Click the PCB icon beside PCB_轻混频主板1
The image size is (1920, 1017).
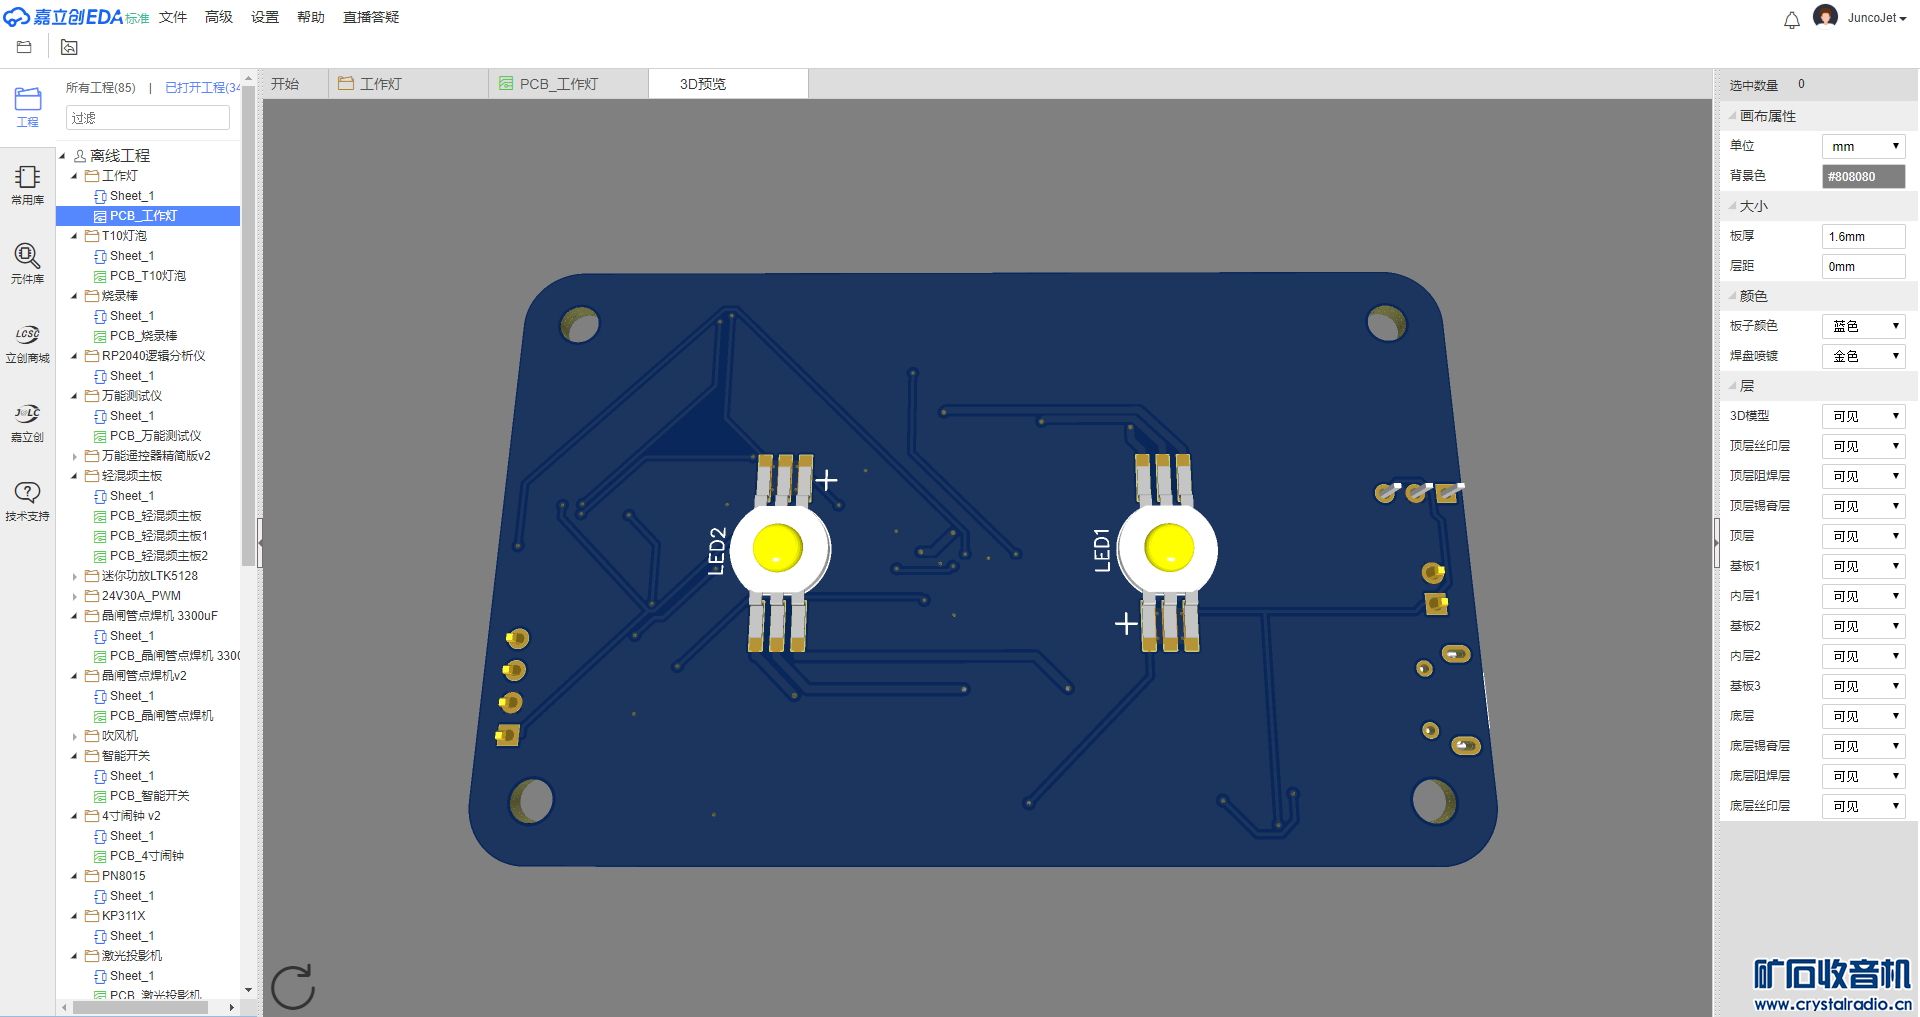(100, 536)
